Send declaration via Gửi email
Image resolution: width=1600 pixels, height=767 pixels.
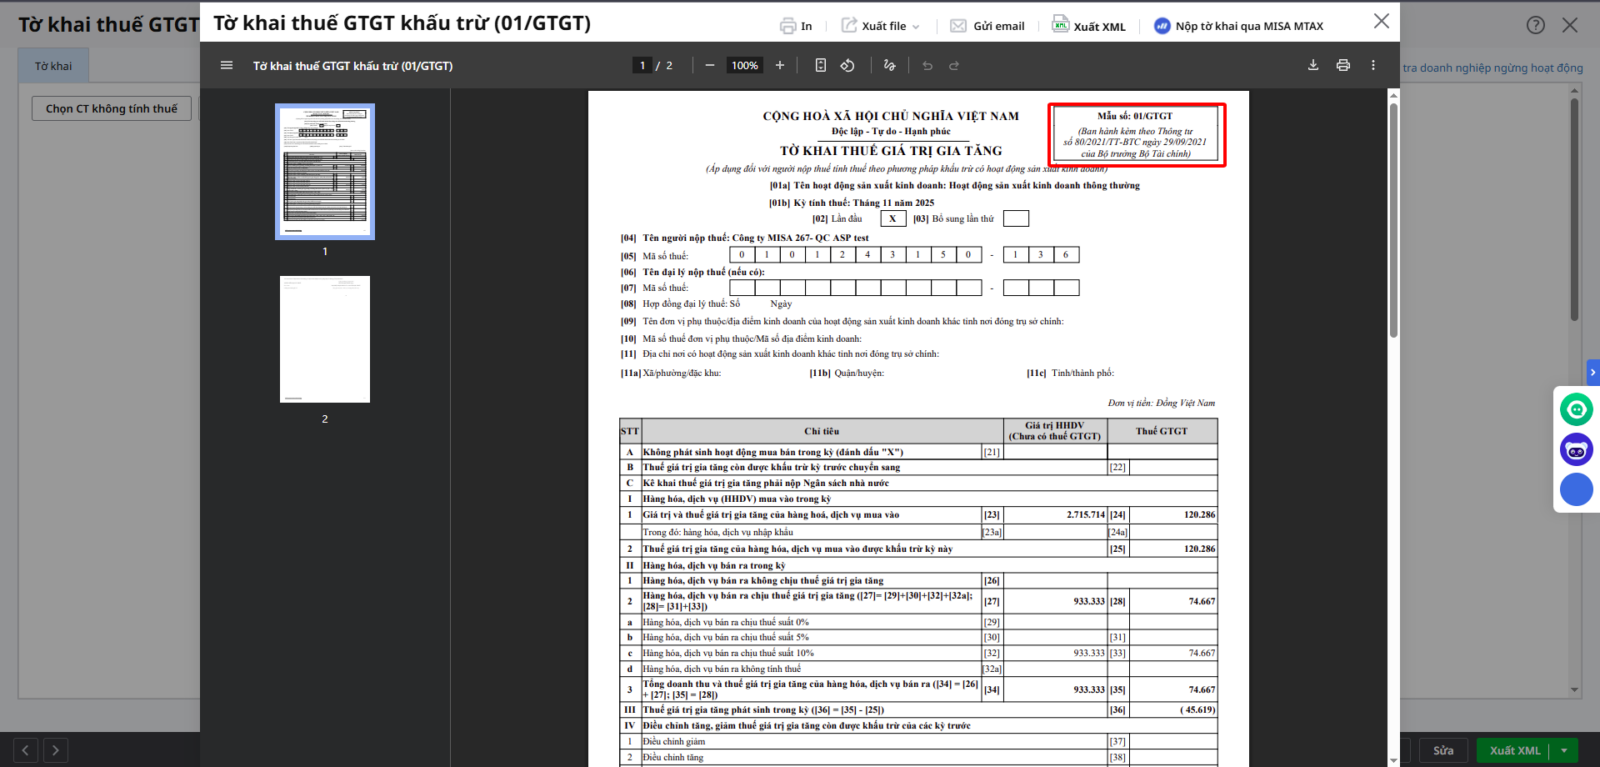(987, 26)
